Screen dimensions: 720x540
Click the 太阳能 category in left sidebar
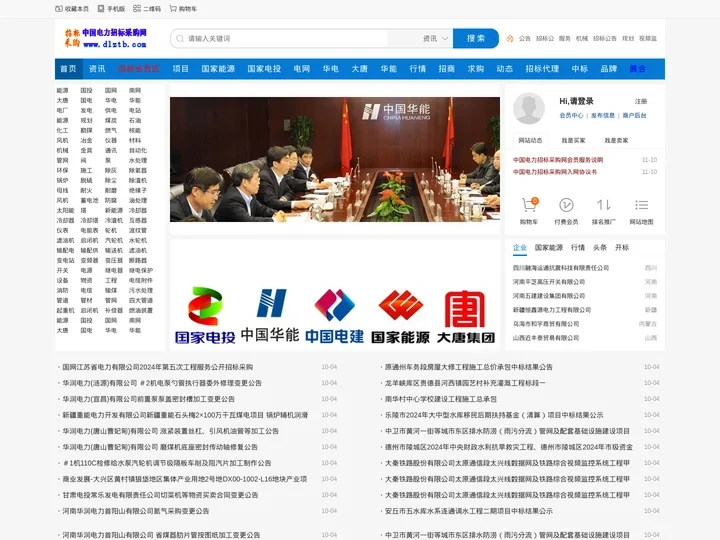pos(65,210)
